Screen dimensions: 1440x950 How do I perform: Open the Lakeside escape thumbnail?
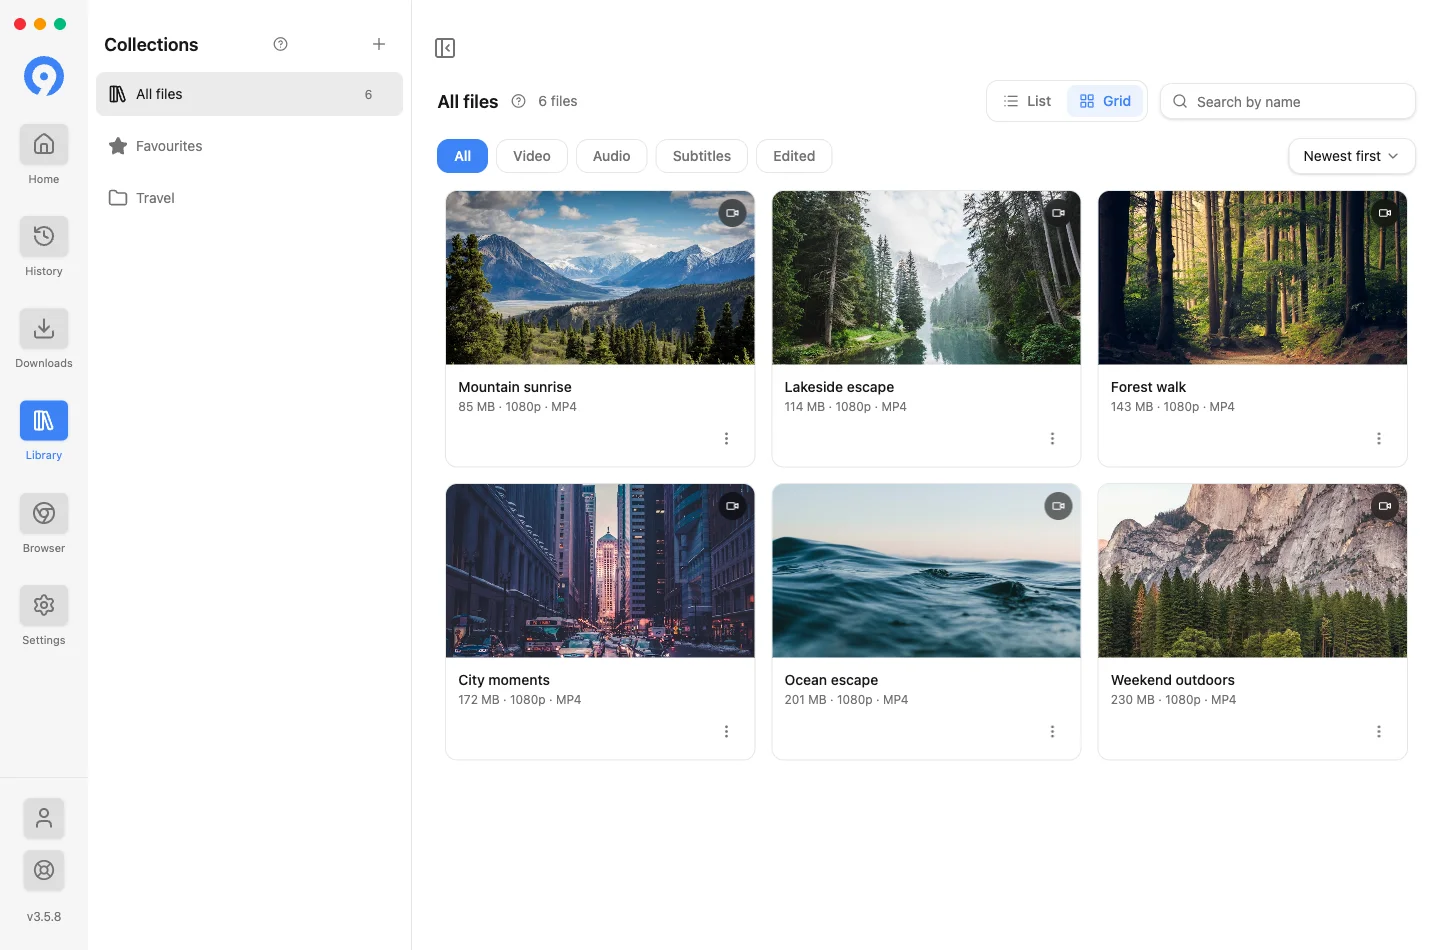pyautogui.click(x=926, y=278)
